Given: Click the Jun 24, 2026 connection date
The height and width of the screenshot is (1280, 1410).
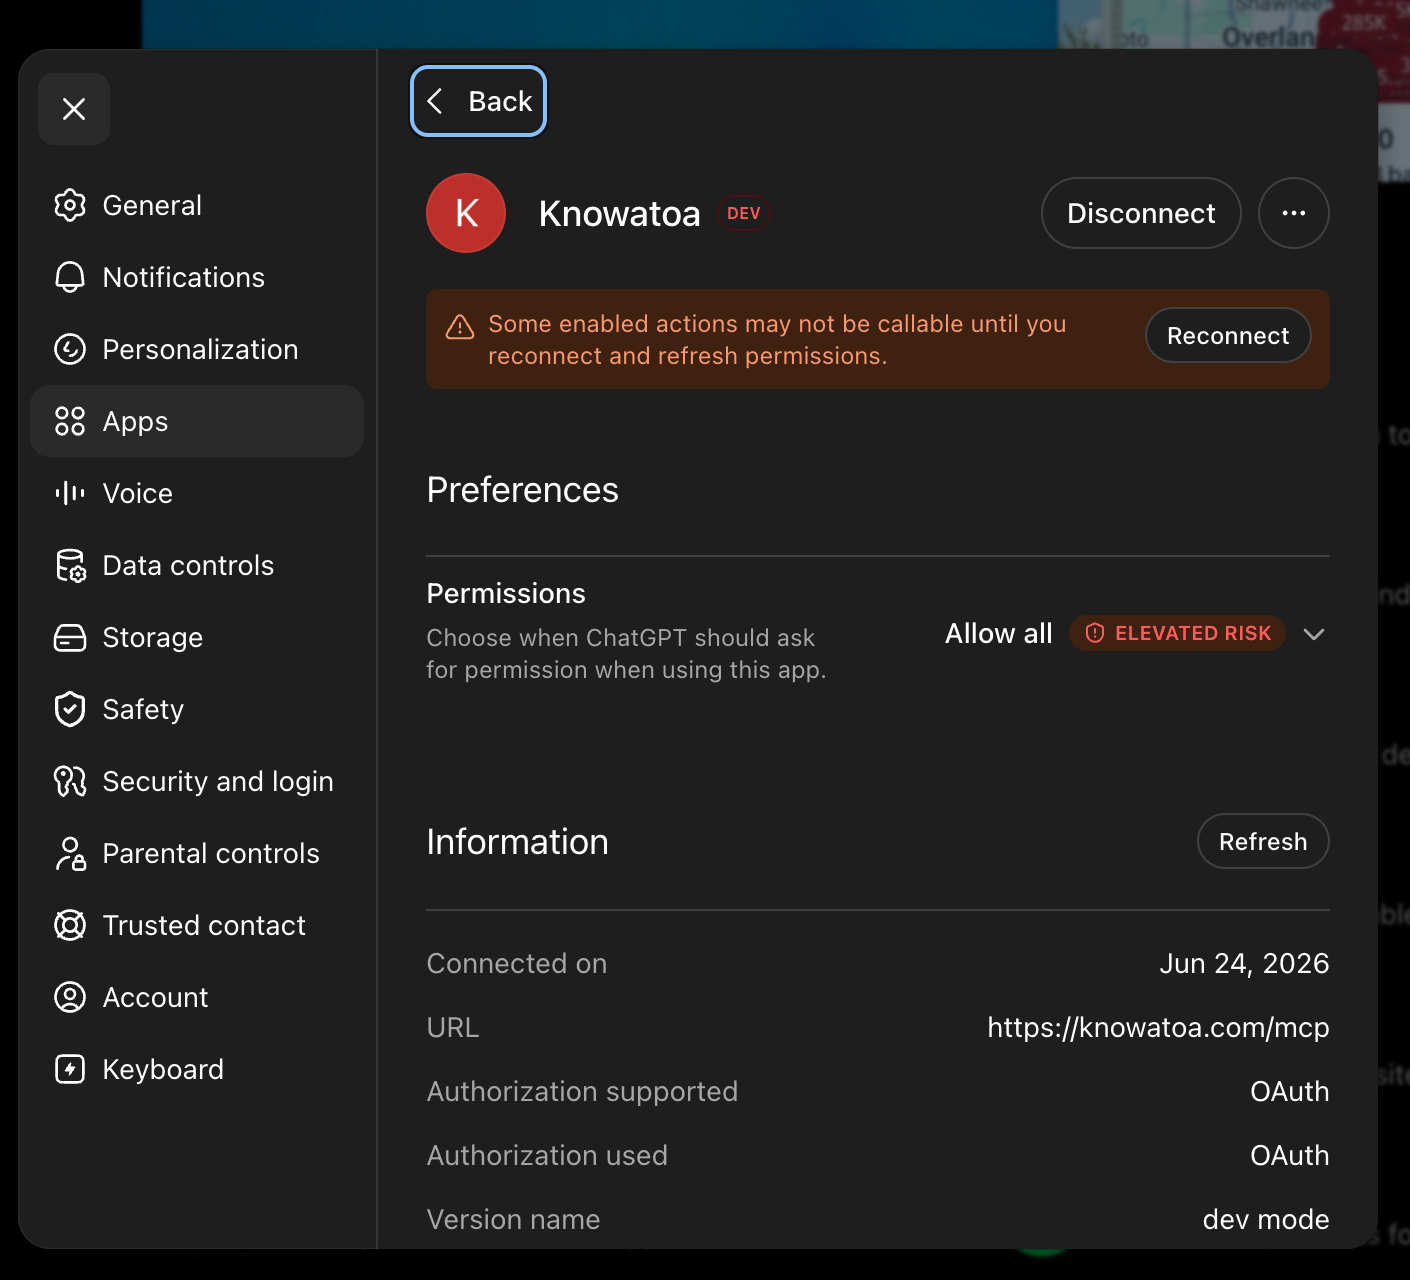Looking at the screenshot, I should tap(1244, 963).
